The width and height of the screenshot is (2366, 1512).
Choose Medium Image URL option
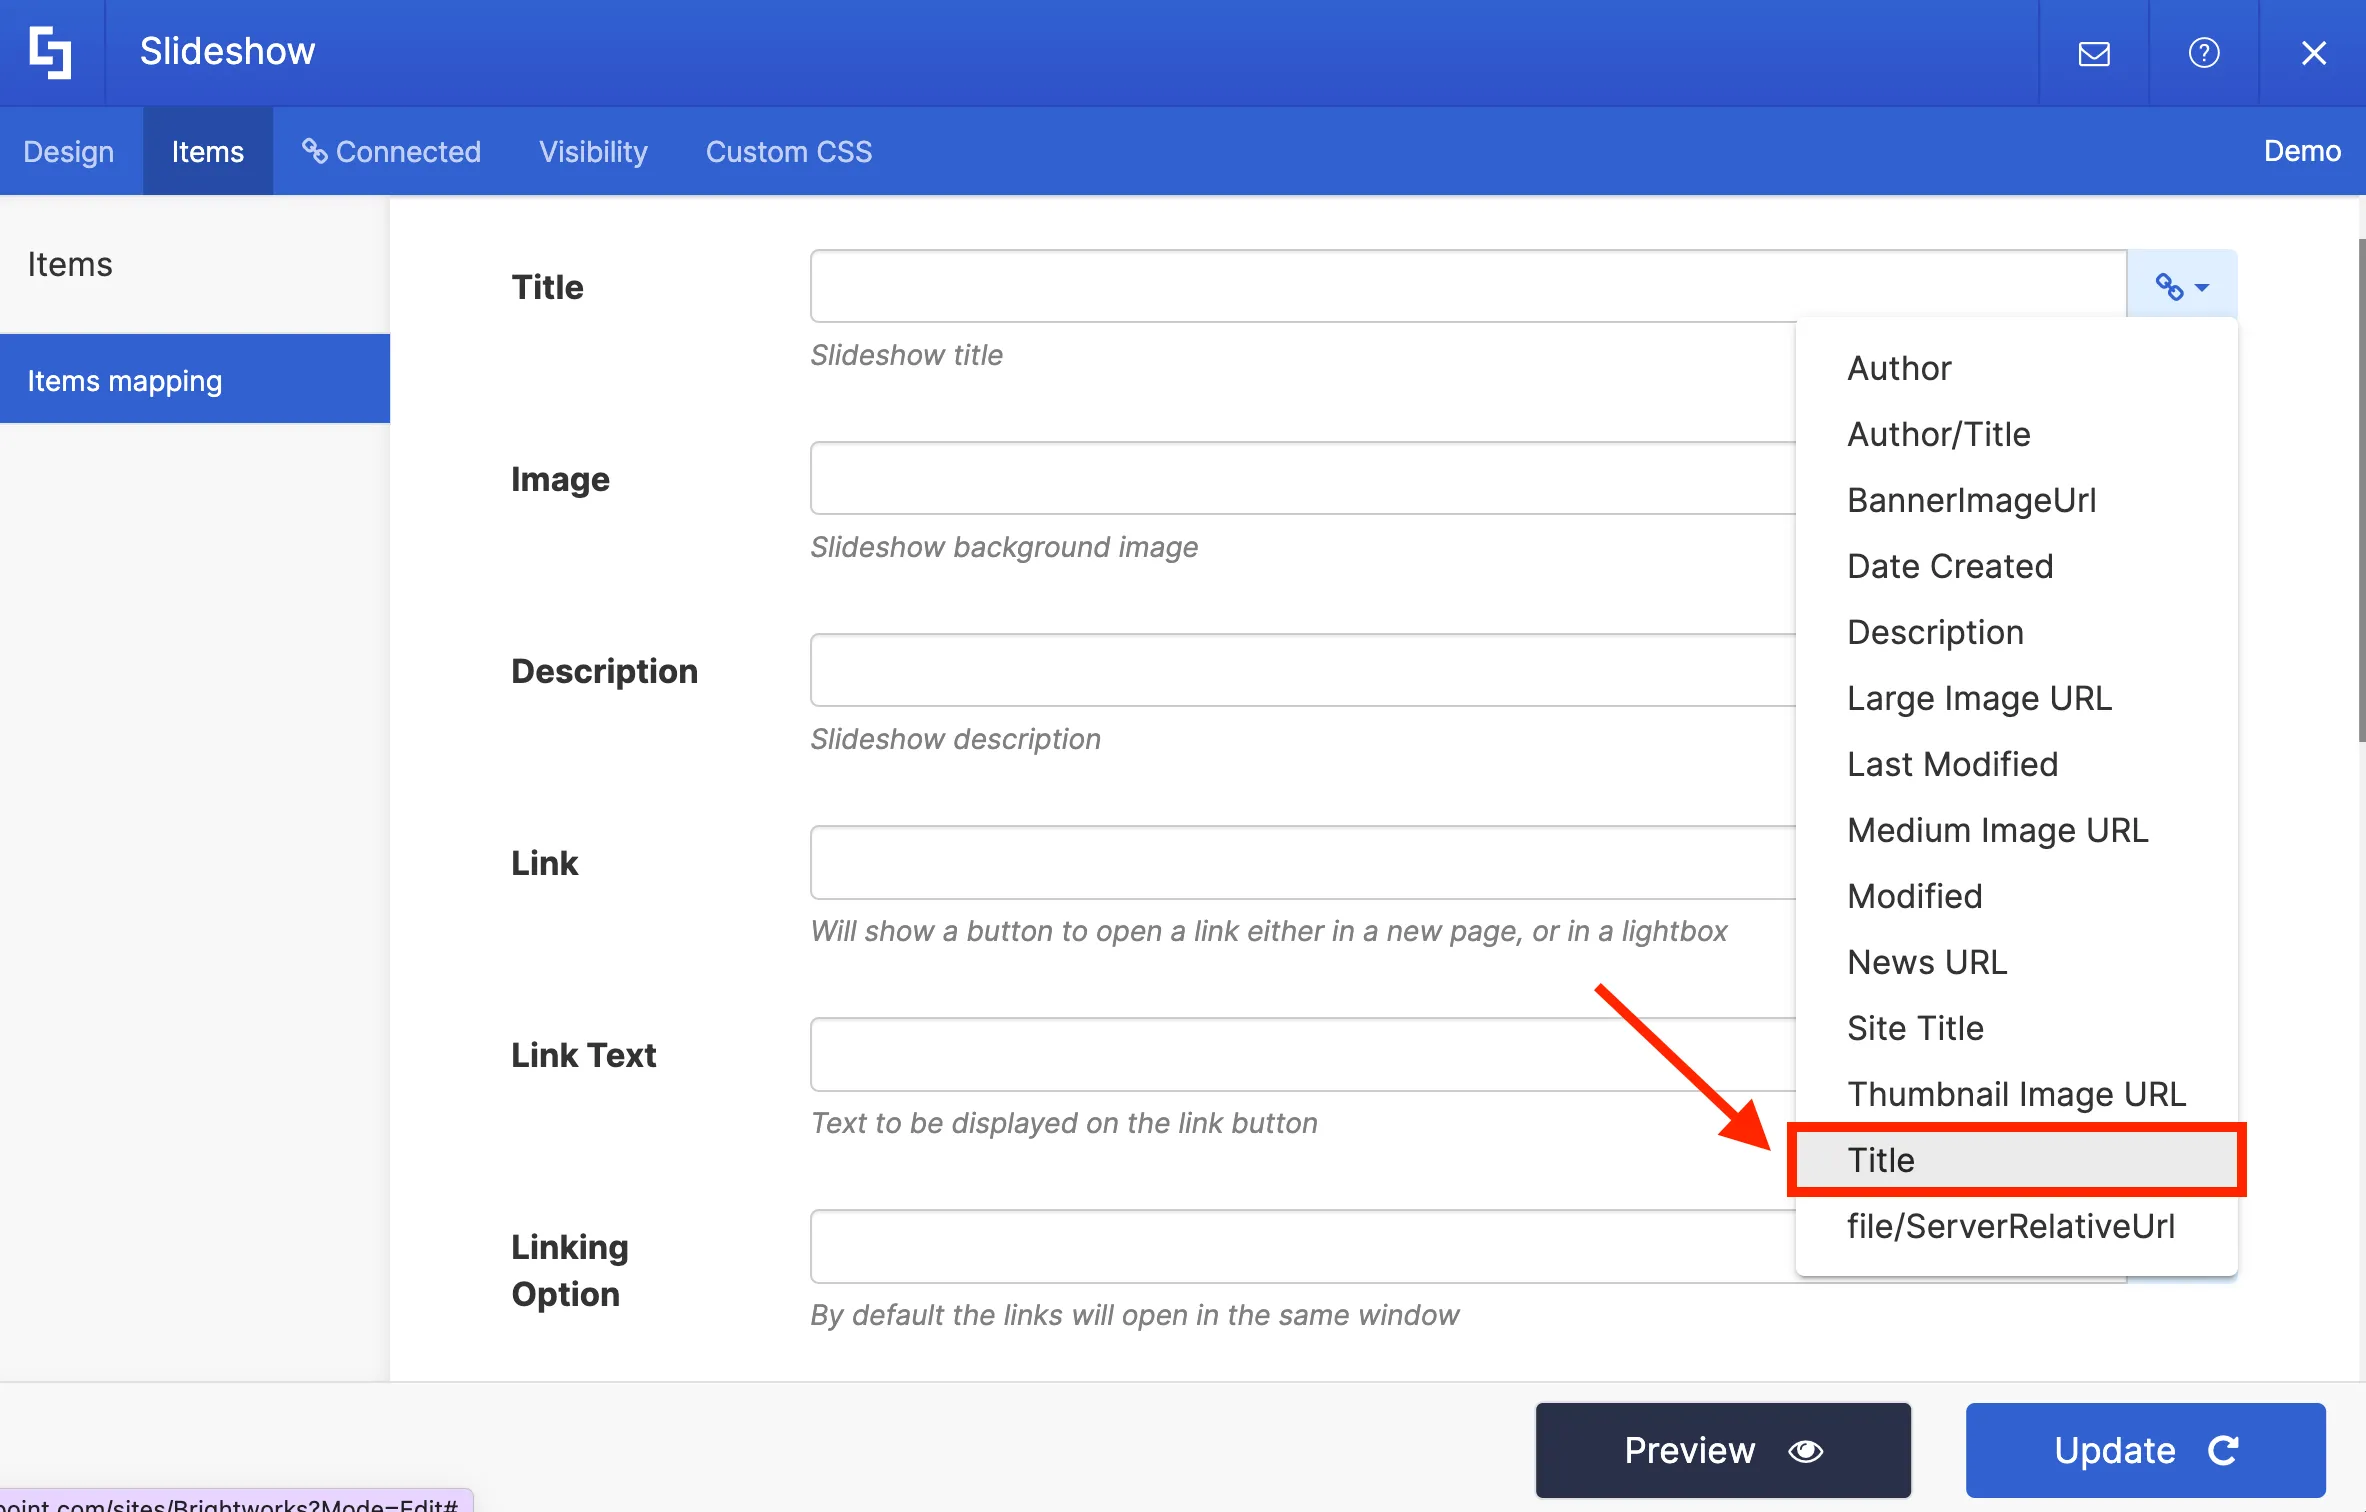coord(2016,830)
